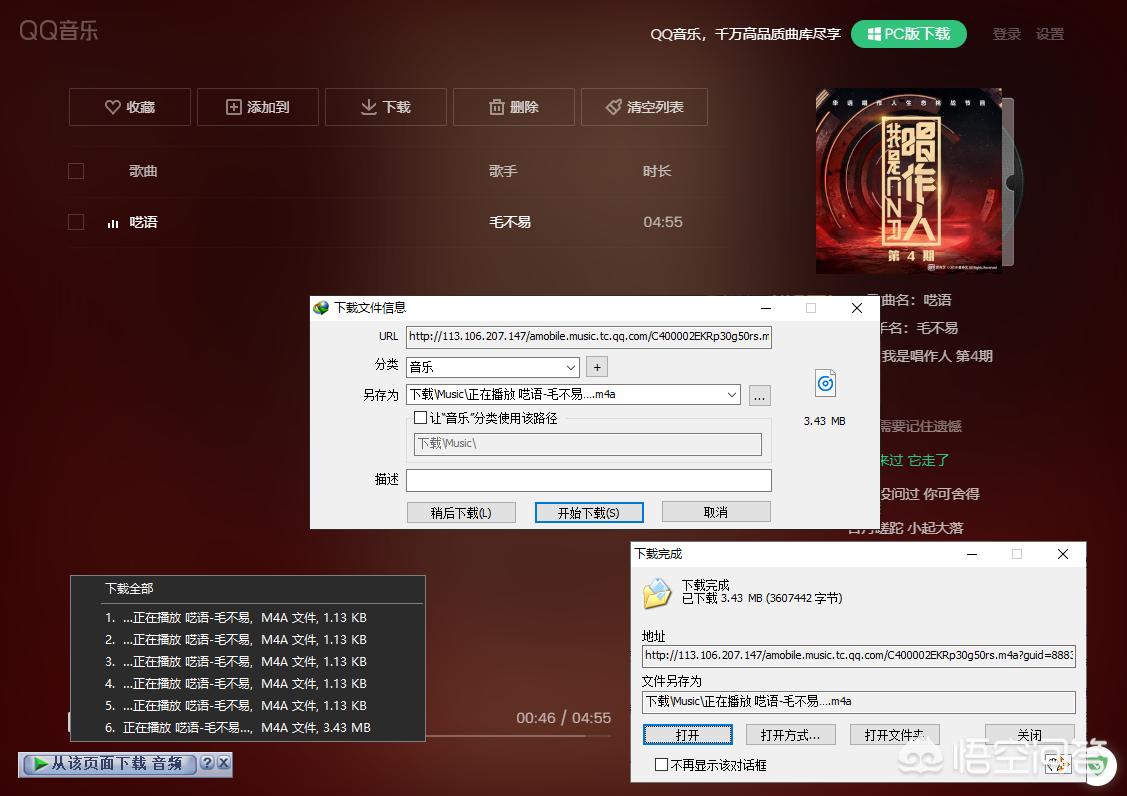The image size is (1127, 796).
Task: Tick the select-all checkbox beside 歌曲 header
Action: click(x=76, y=171)
